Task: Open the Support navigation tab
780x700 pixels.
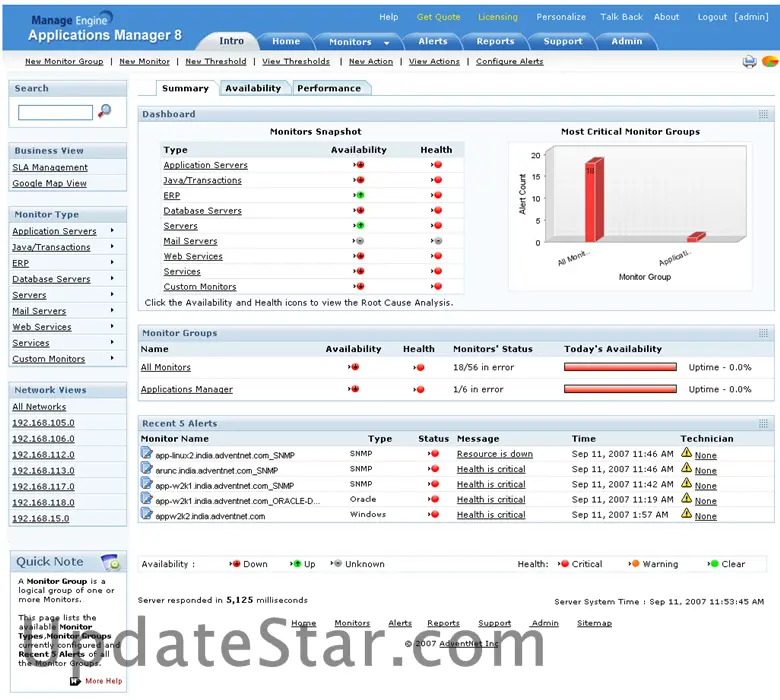Action: click(563, 41)
